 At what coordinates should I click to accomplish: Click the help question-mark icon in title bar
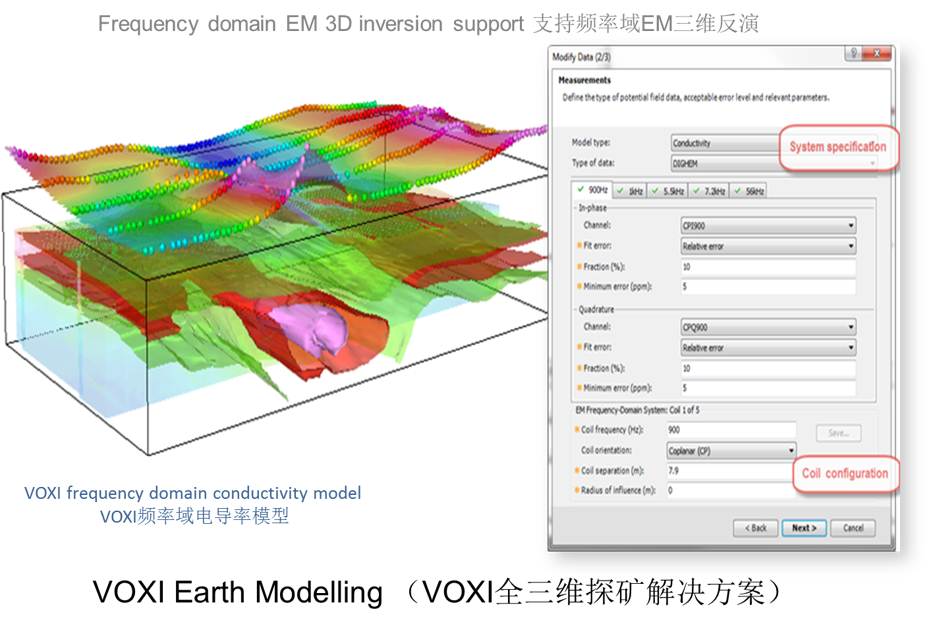853,53
